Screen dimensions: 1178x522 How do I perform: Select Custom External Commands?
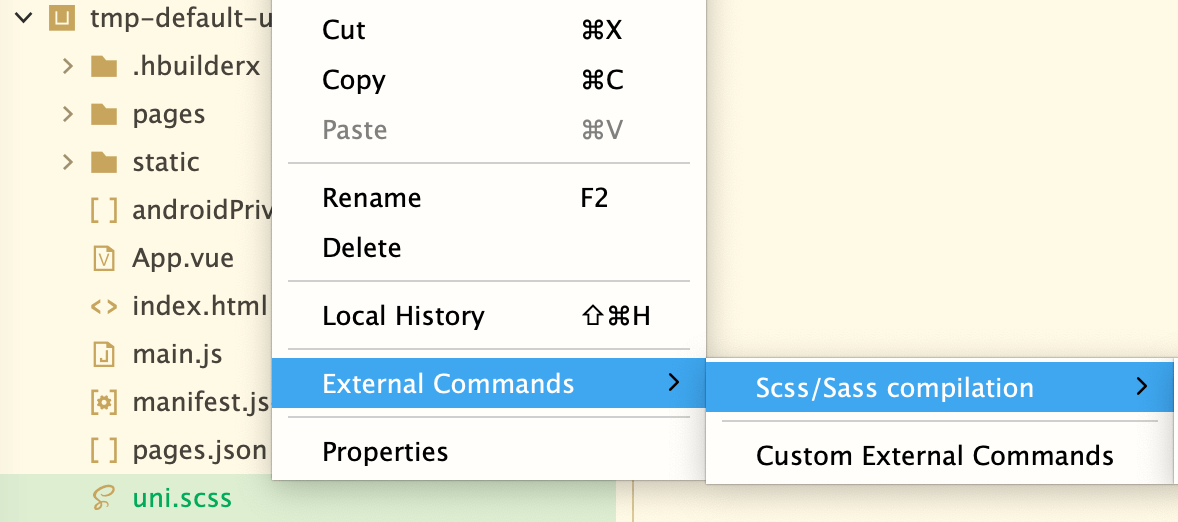click(x=934, y=456)
